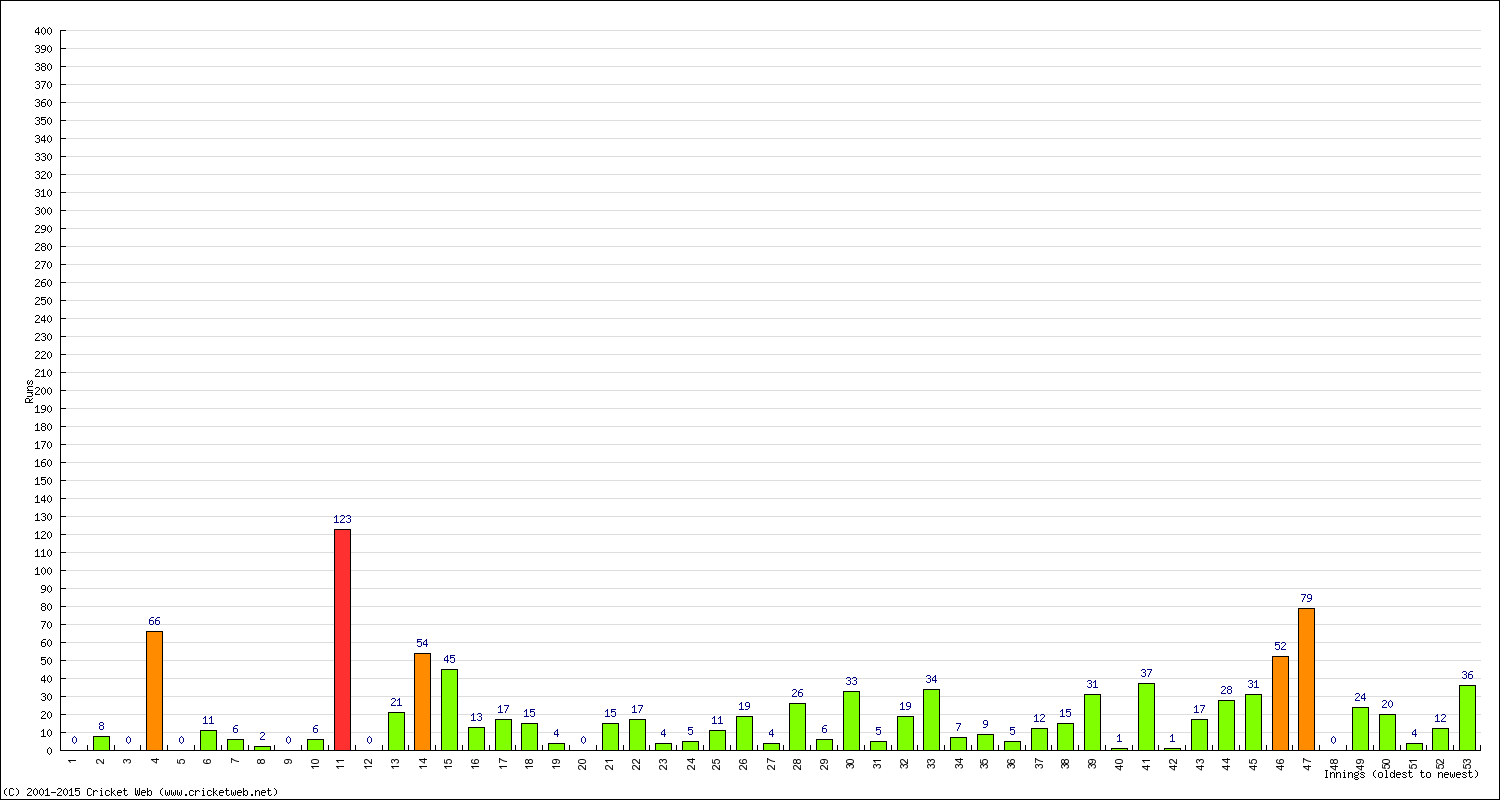Image resolution: width=1500 pixels, height=800 pixels.
Task: Click the value label 13 above innings 16
Action: [x=476, y=717]
